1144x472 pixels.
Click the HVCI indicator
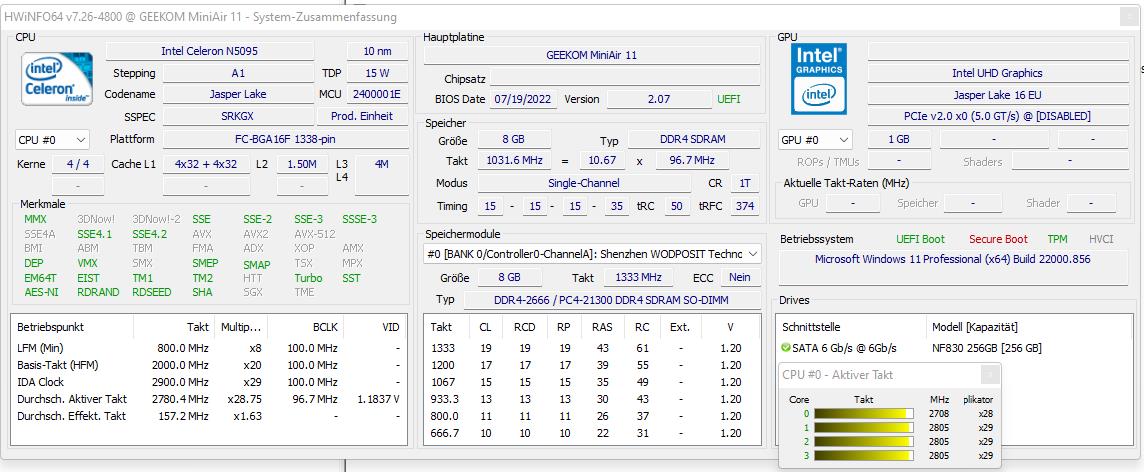(x=1101, y=239)
